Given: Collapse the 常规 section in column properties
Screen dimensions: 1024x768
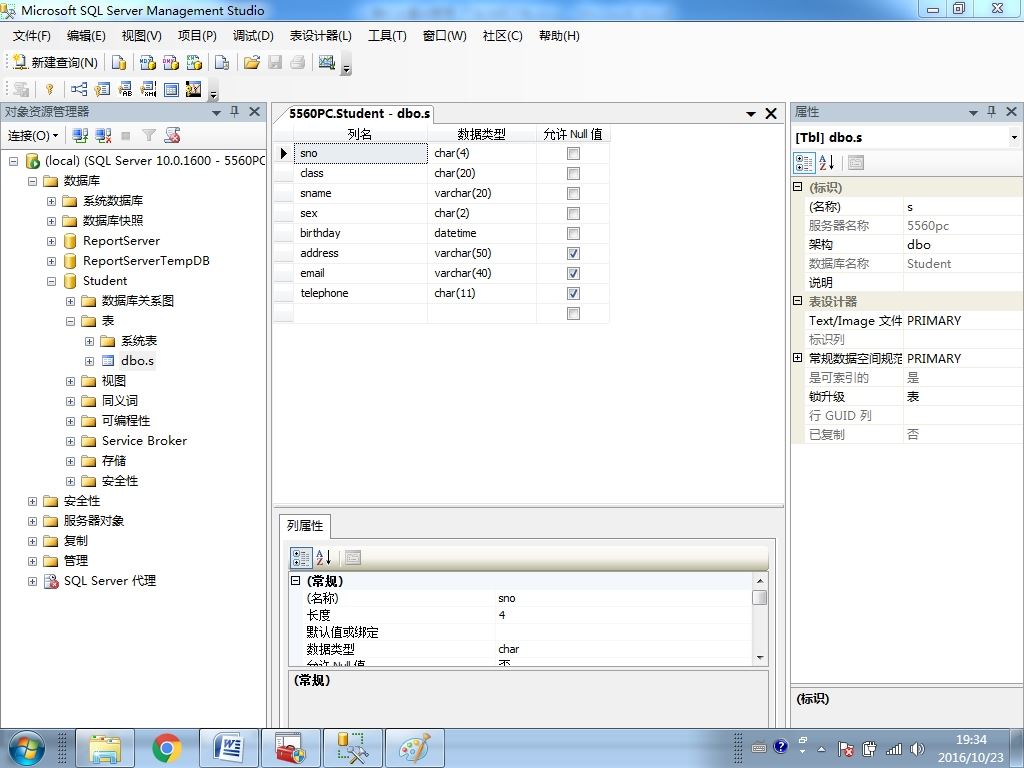Looking at the screenshot, I should point(295,581).
